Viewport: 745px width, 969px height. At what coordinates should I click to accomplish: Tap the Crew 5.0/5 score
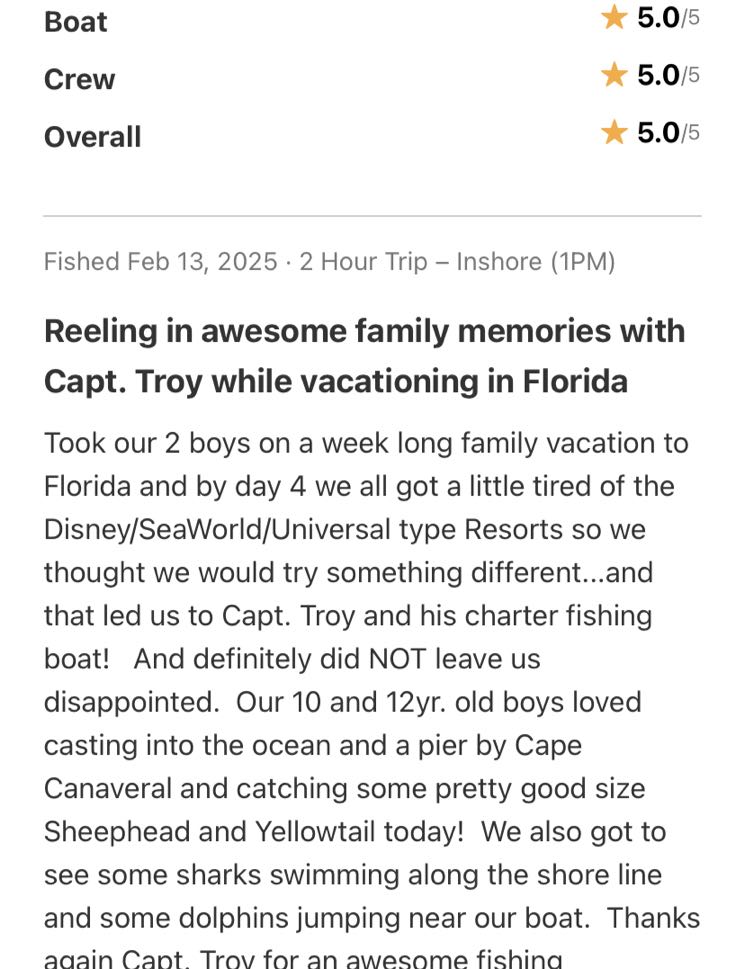(x=668, y=75)
